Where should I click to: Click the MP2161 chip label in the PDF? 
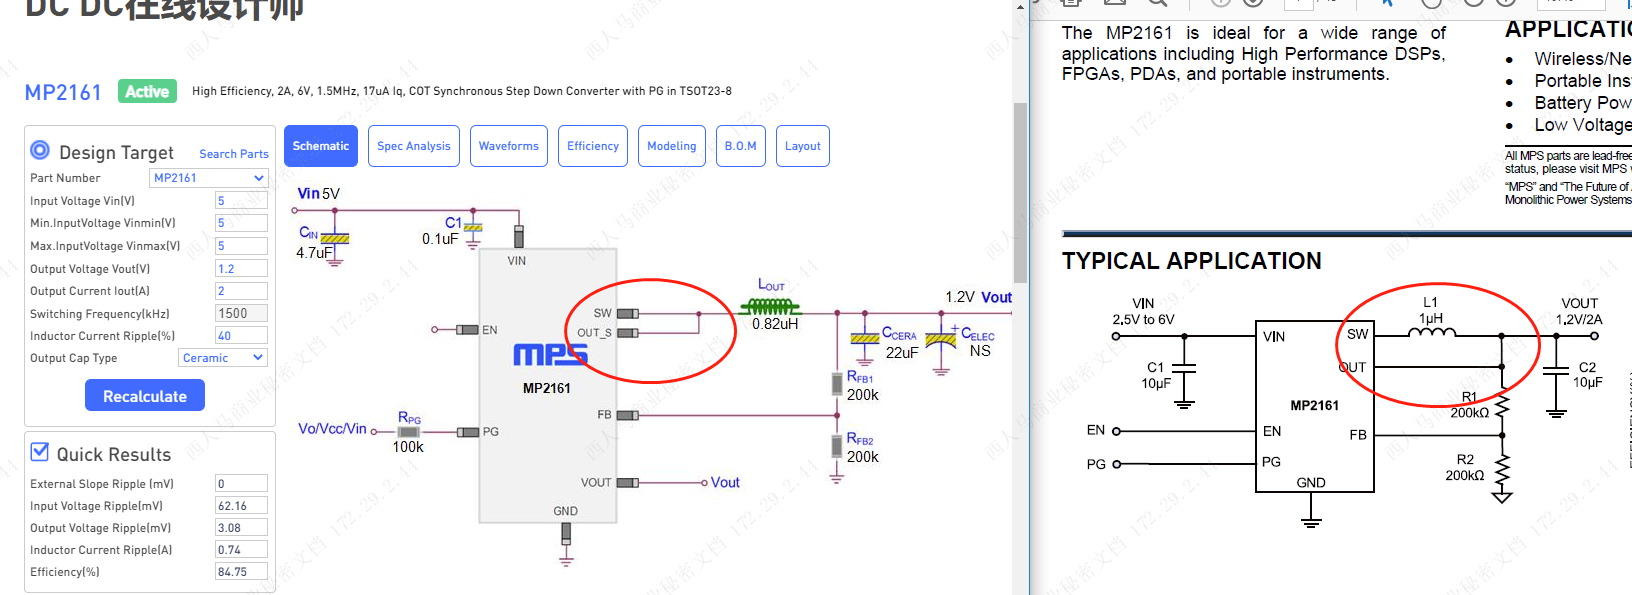(x=1314, y=405)
